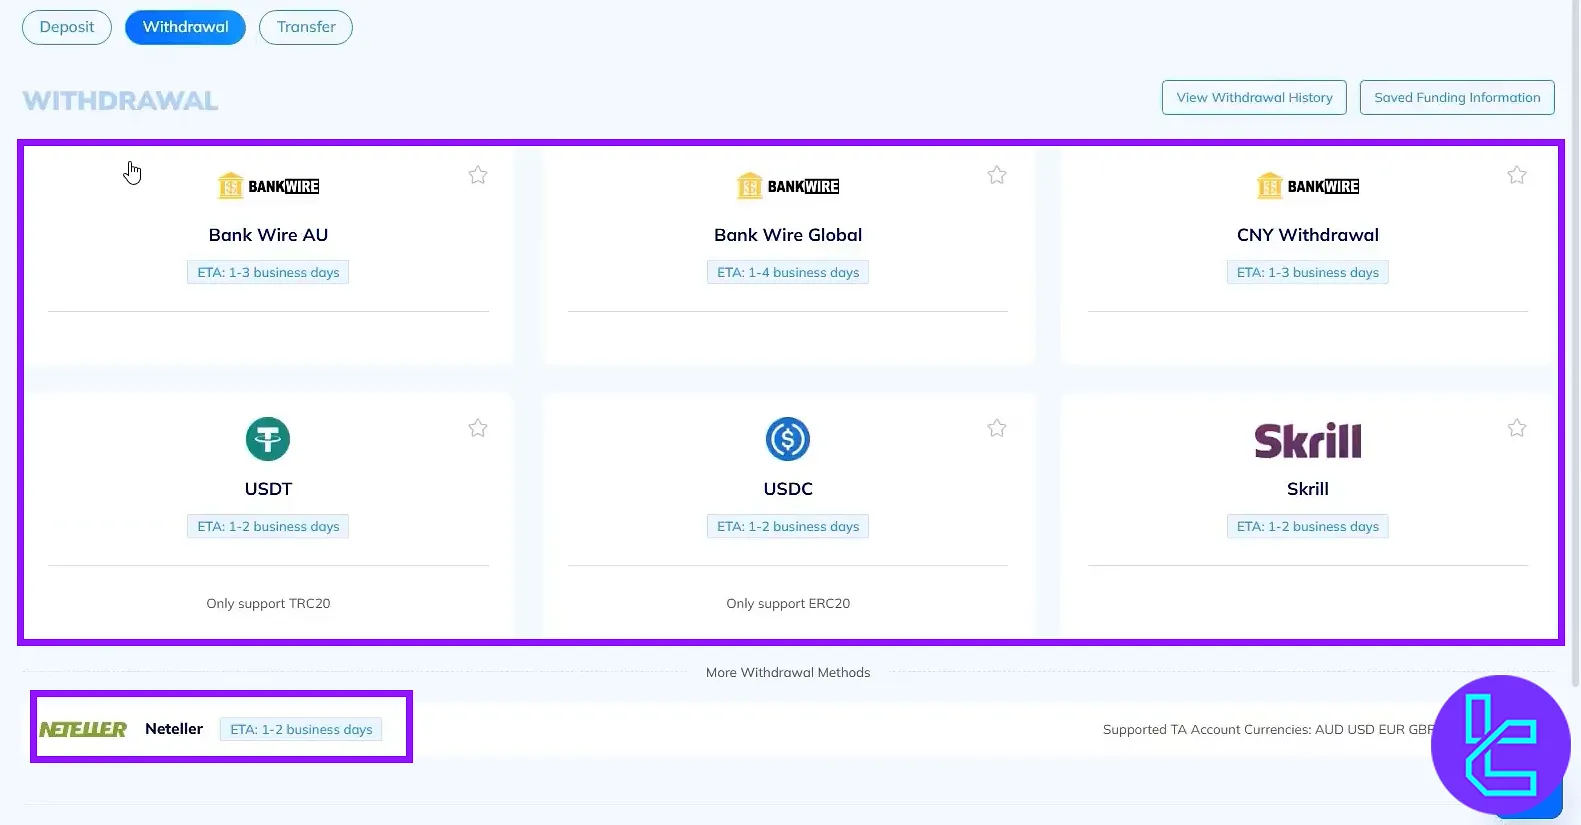1581x825 pixels.
Task: Click 'Only support TRC20' note
Action: pos(268,603)
